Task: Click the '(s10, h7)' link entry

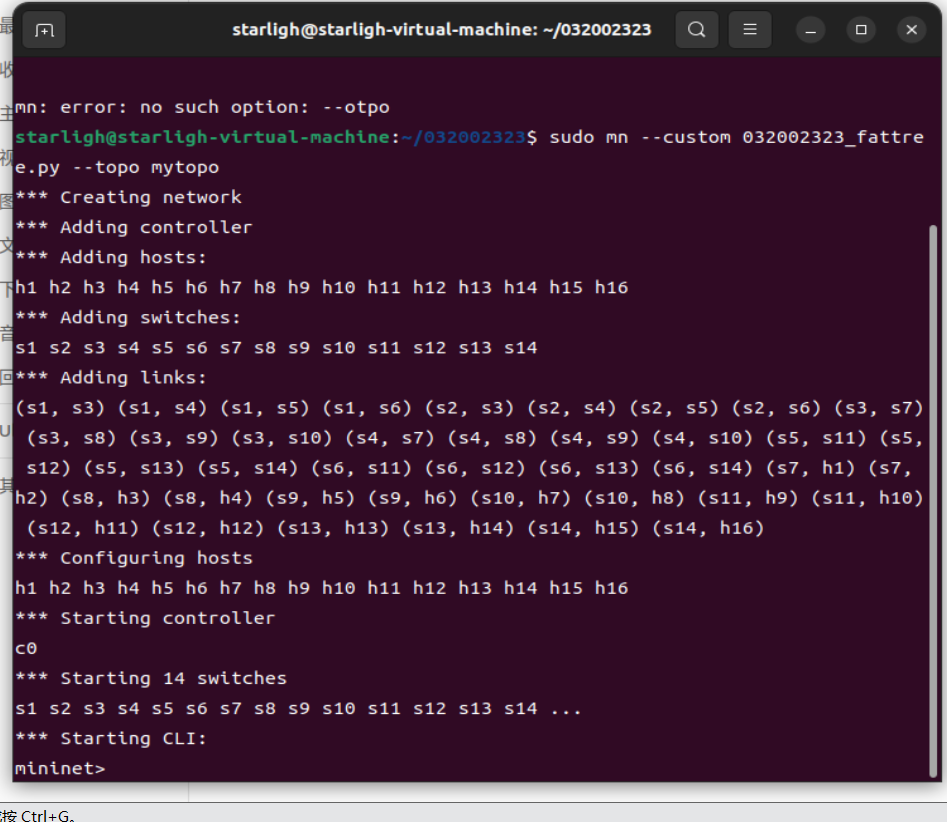Action: [521, 498]
